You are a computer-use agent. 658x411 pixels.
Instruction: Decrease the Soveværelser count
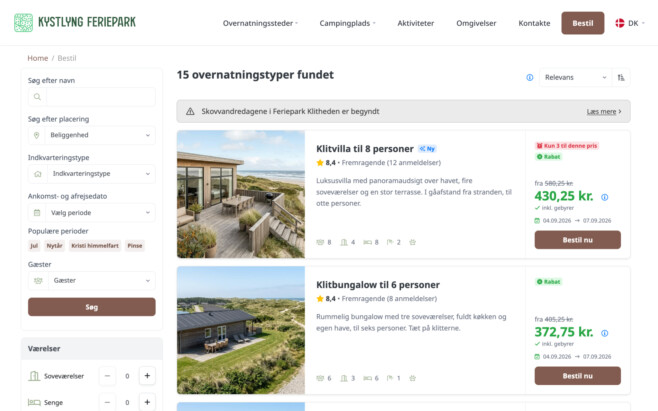[x=107, y=376]
